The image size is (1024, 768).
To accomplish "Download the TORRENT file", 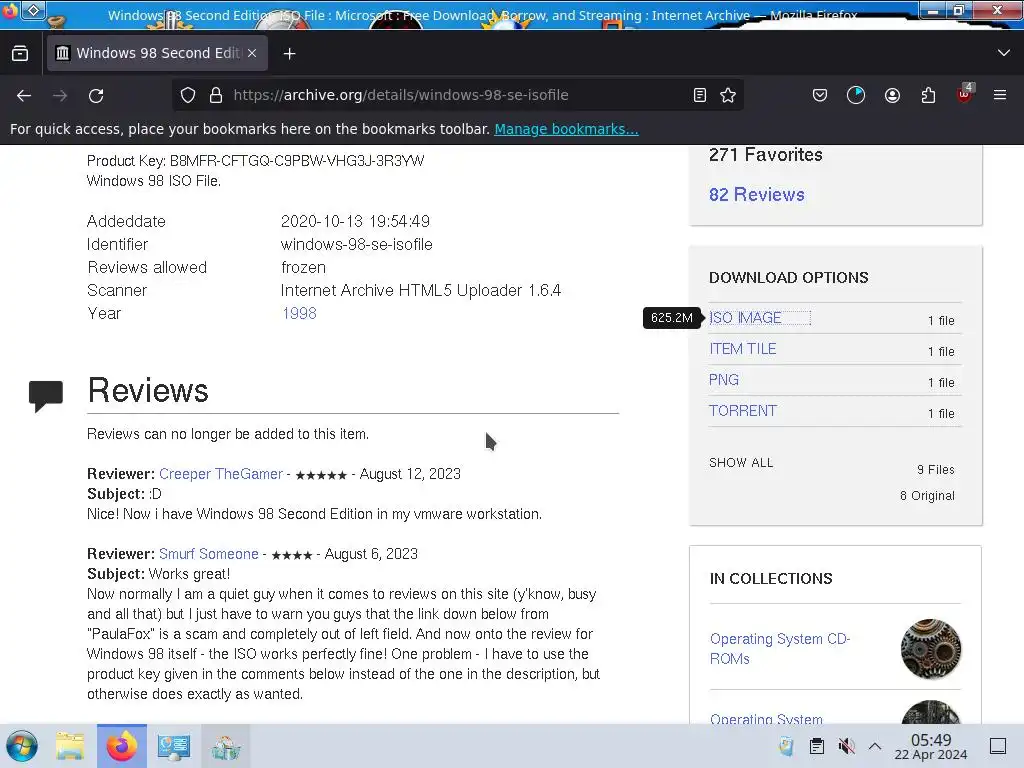I will [x=743, y=411].
